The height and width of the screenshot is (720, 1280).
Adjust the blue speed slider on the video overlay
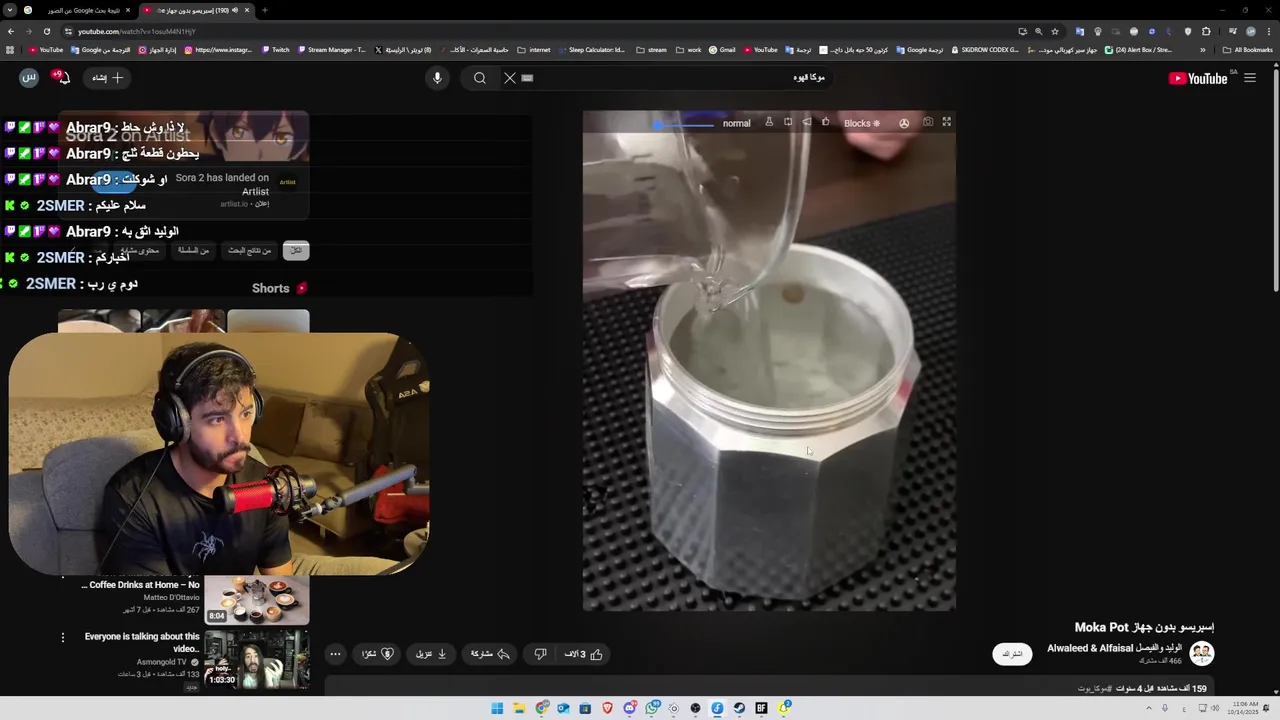pos(685,124)
